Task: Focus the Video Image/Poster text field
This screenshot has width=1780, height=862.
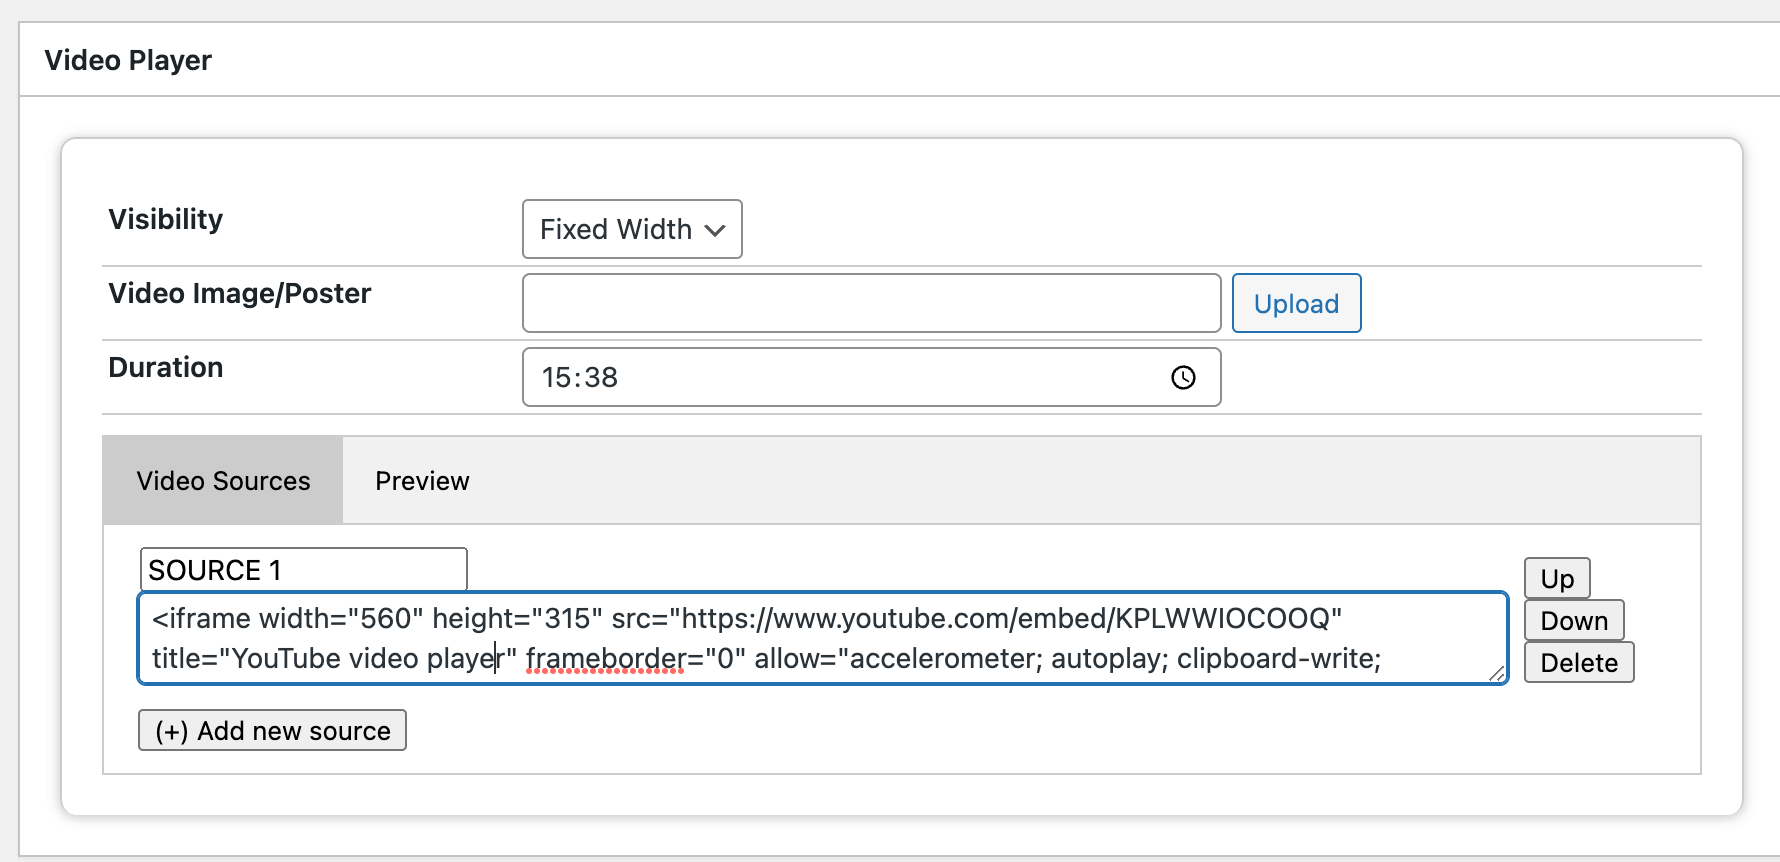Action: pyautogui.click(x=871, y=303)
